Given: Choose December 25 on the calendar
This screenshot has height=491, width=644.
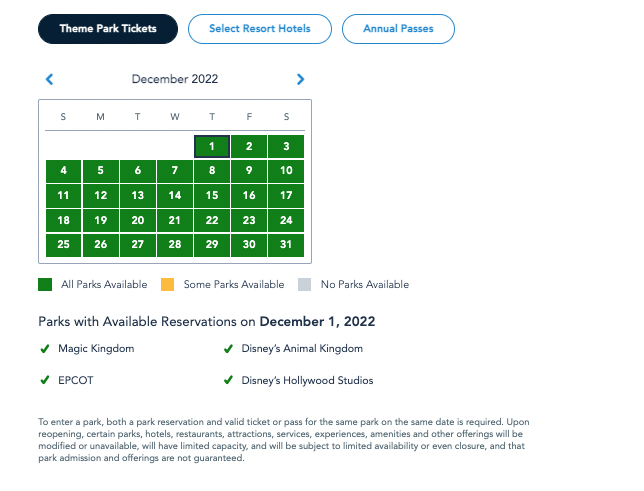Looking at the screenshot, I should pos(64,244).
